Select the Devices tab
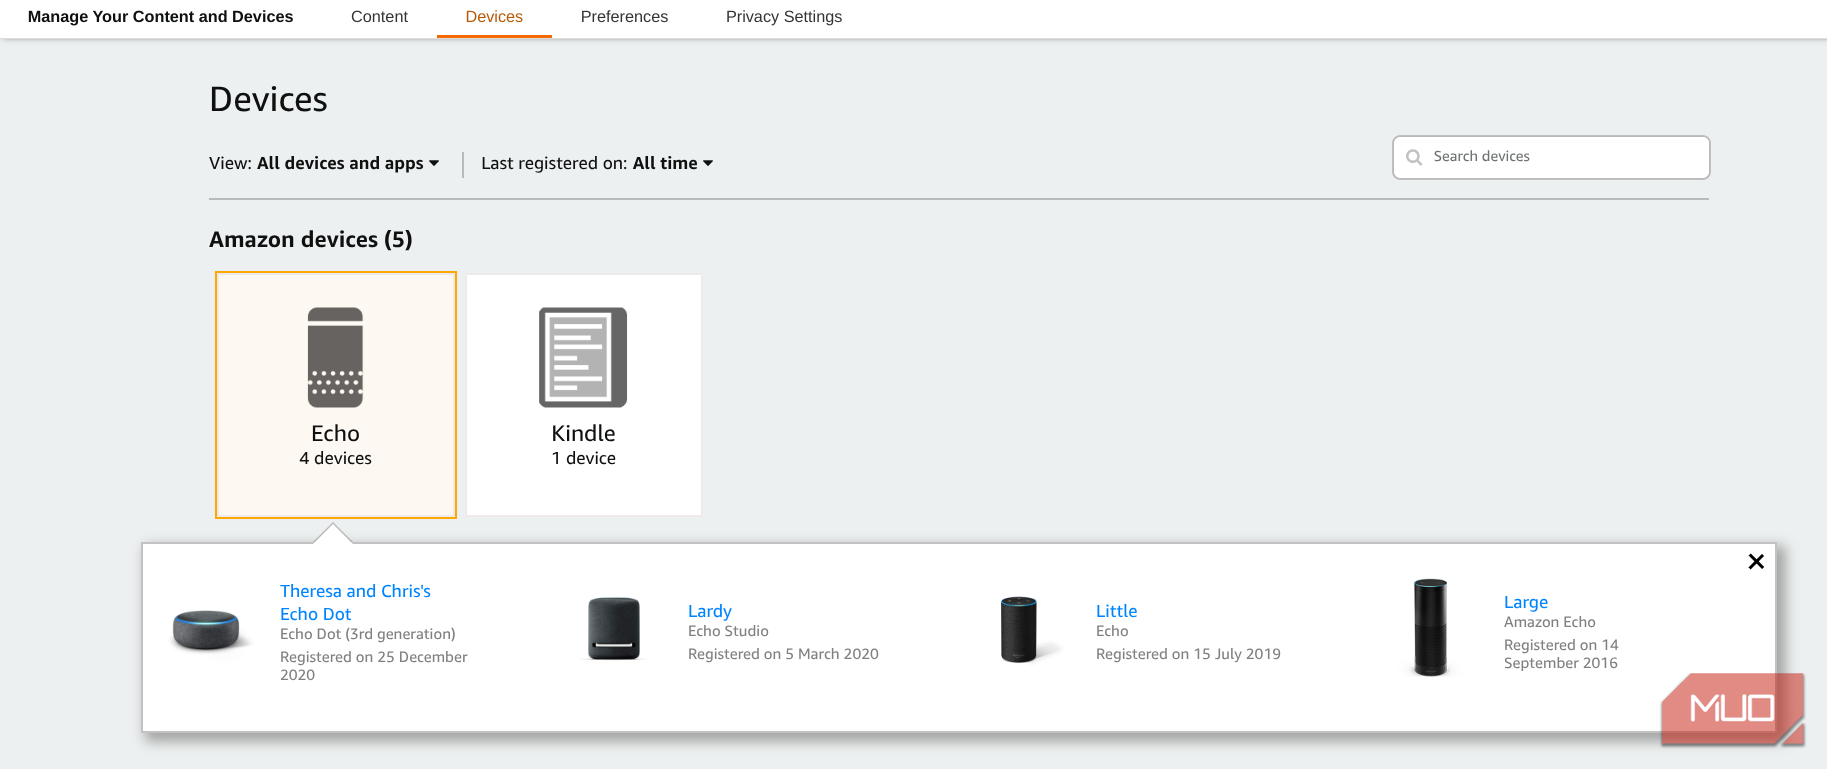1827x769 pixels. coord(494,17)
